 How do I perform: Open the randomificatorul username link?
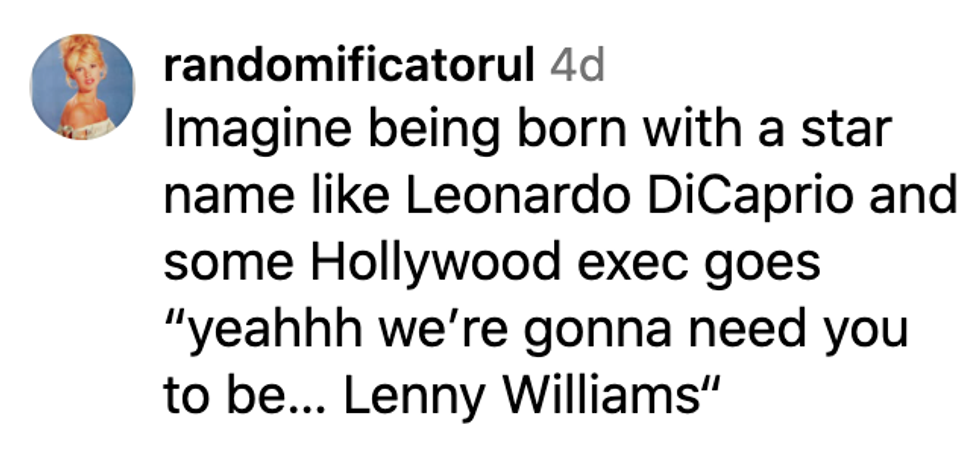coord(349,65)
